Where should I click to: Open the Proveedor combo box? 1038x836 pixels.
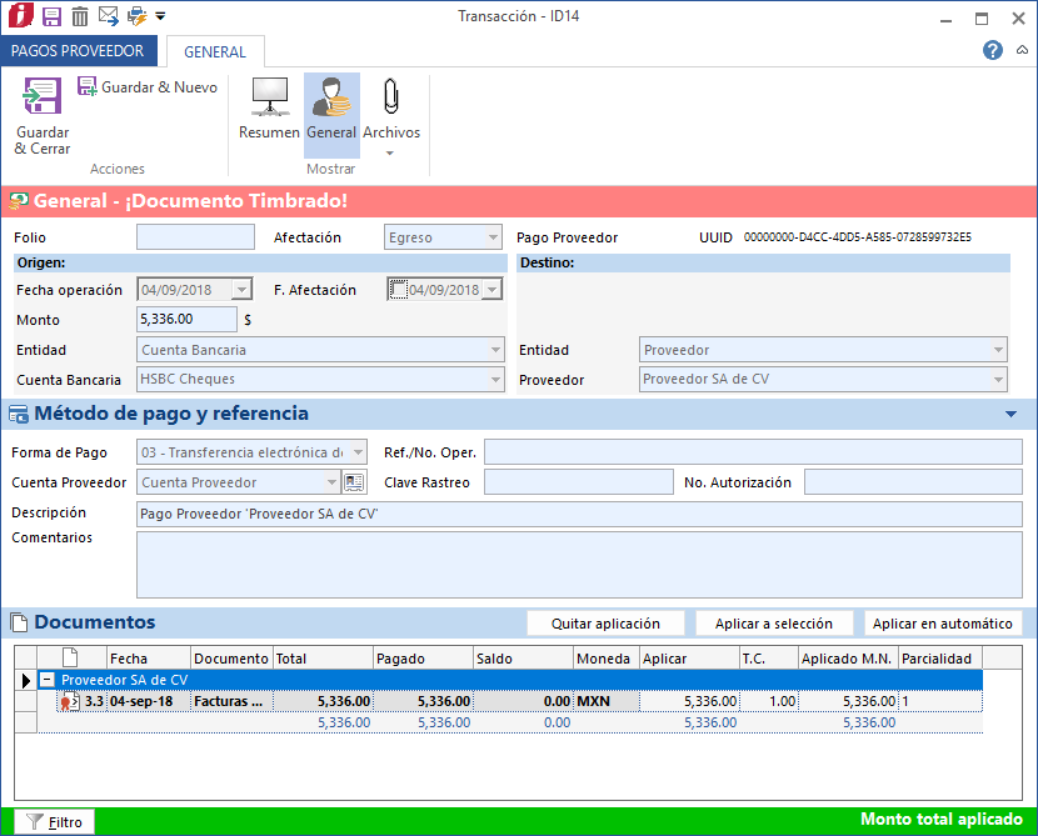click(996, 380)
